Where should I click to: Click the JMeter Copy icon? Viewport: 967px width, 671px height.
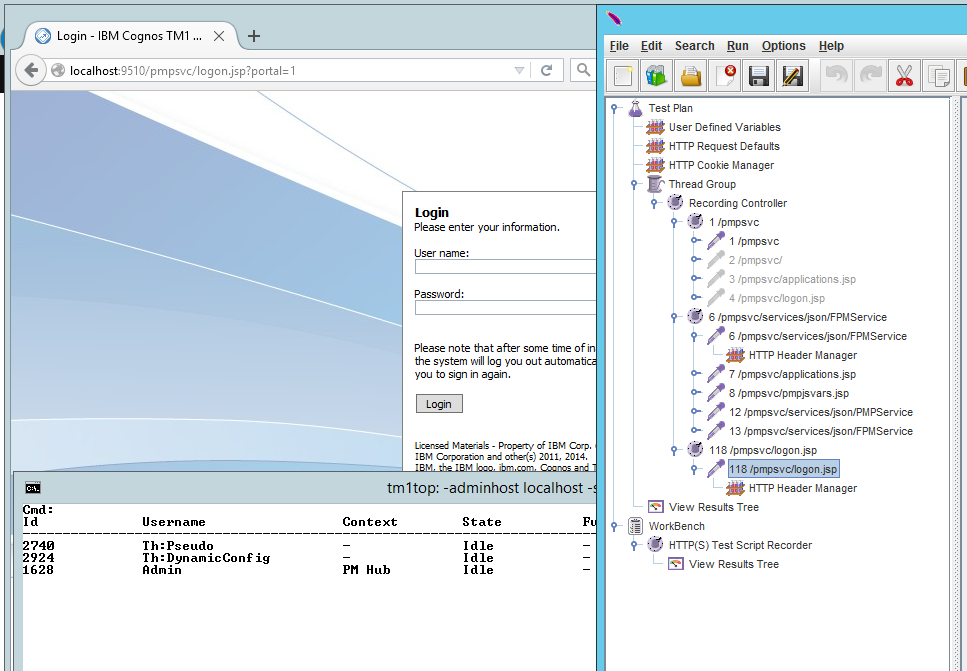click(x=939, y=76)
